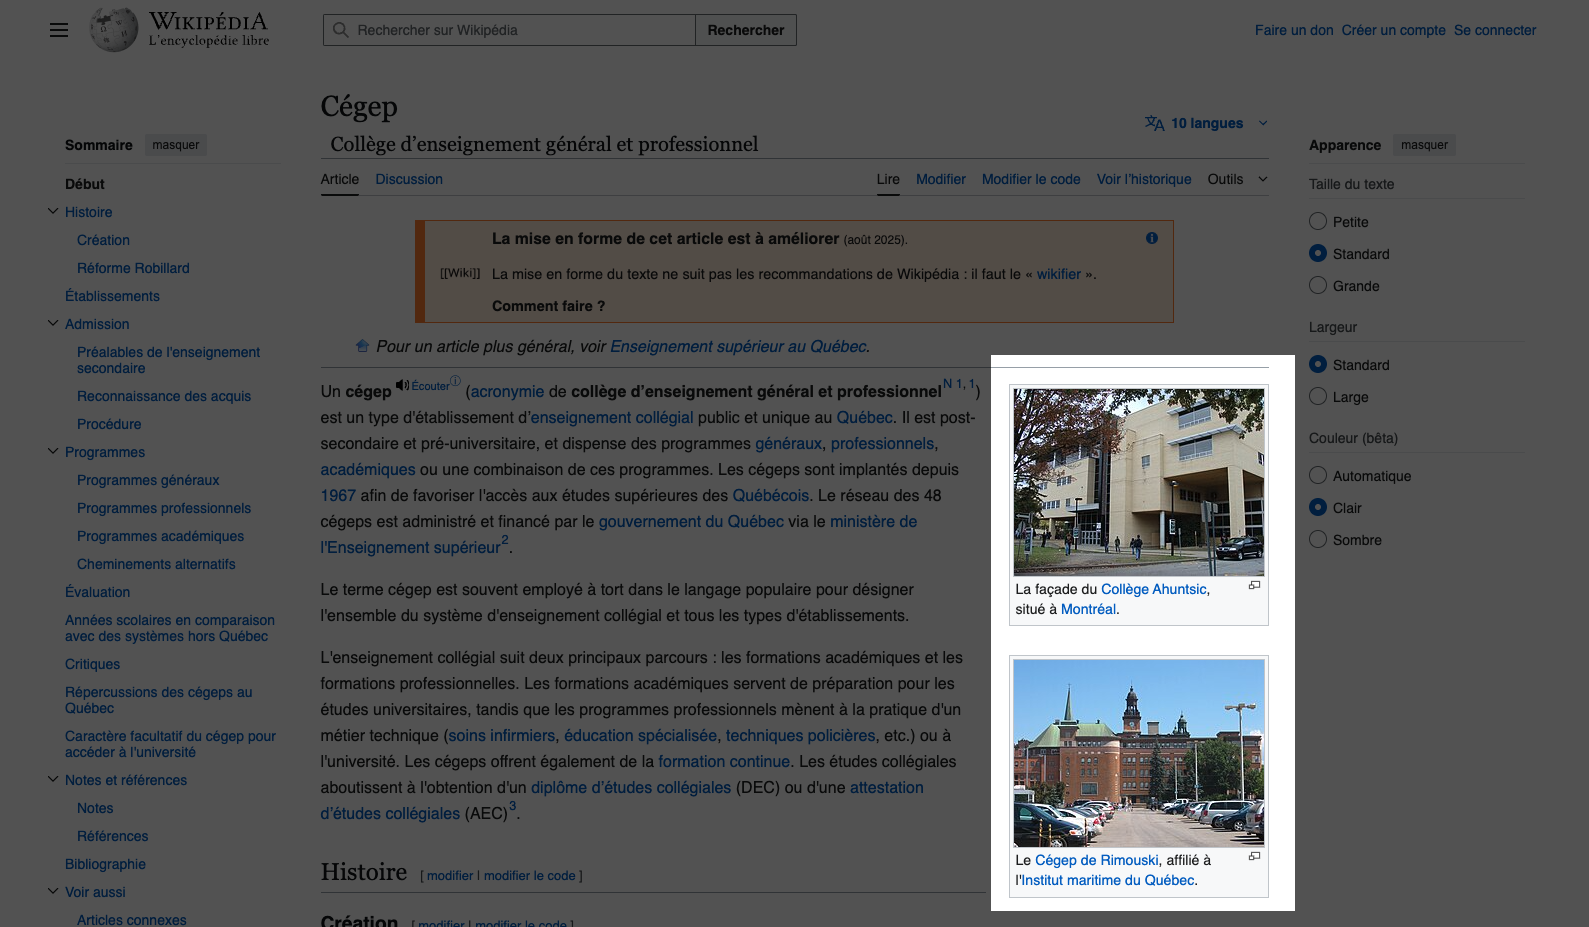Click the Écouter audio speaker icon
Screen dimensions: 1589x927
coord(402,385)
